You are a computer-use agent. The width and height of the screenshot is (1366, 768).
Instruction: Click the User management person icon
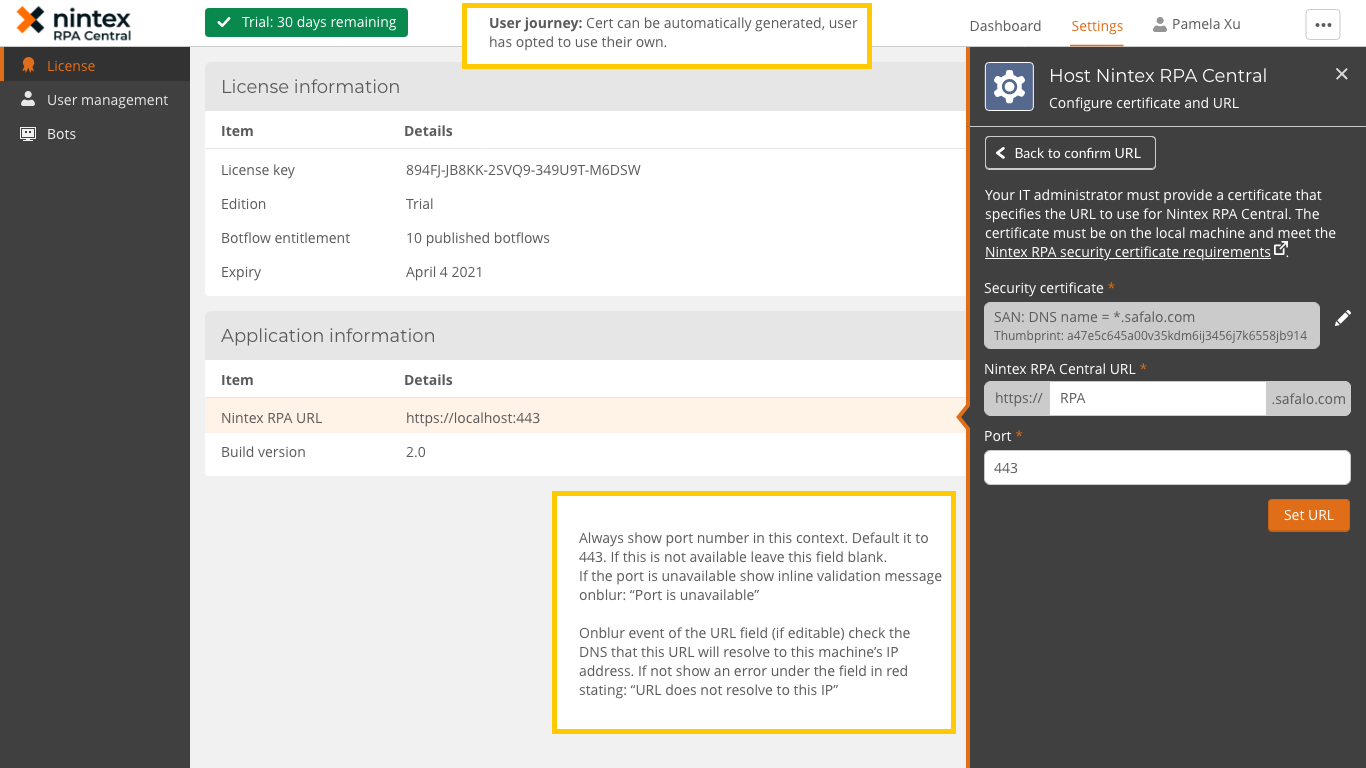pos(28,100)
